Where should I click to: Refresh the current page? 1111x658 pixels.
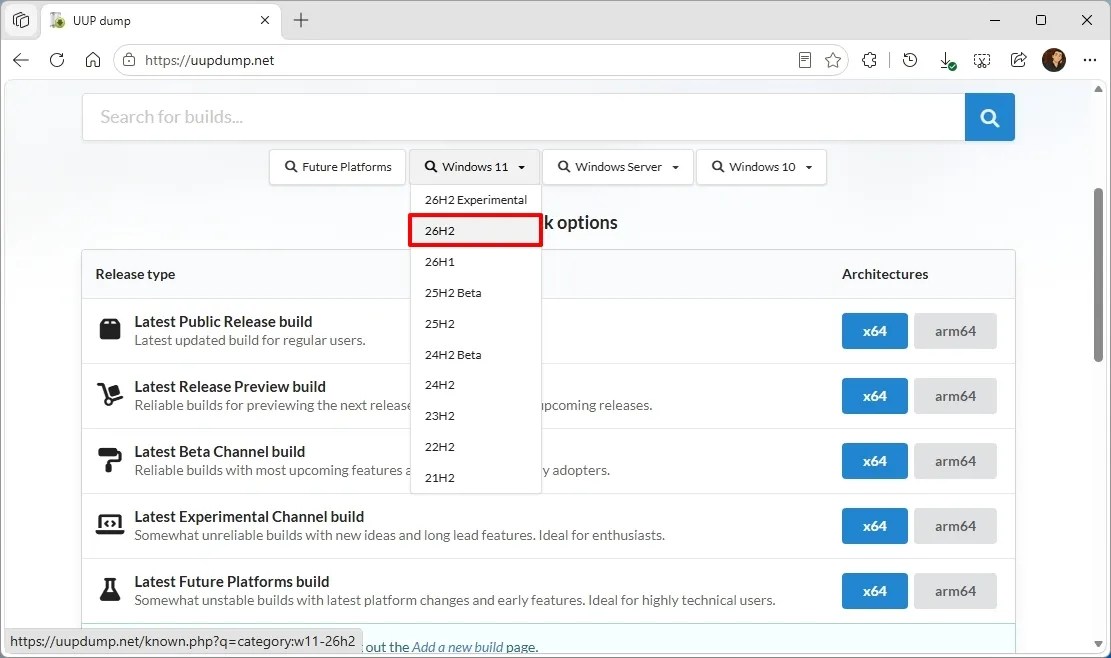click(57, 60)
